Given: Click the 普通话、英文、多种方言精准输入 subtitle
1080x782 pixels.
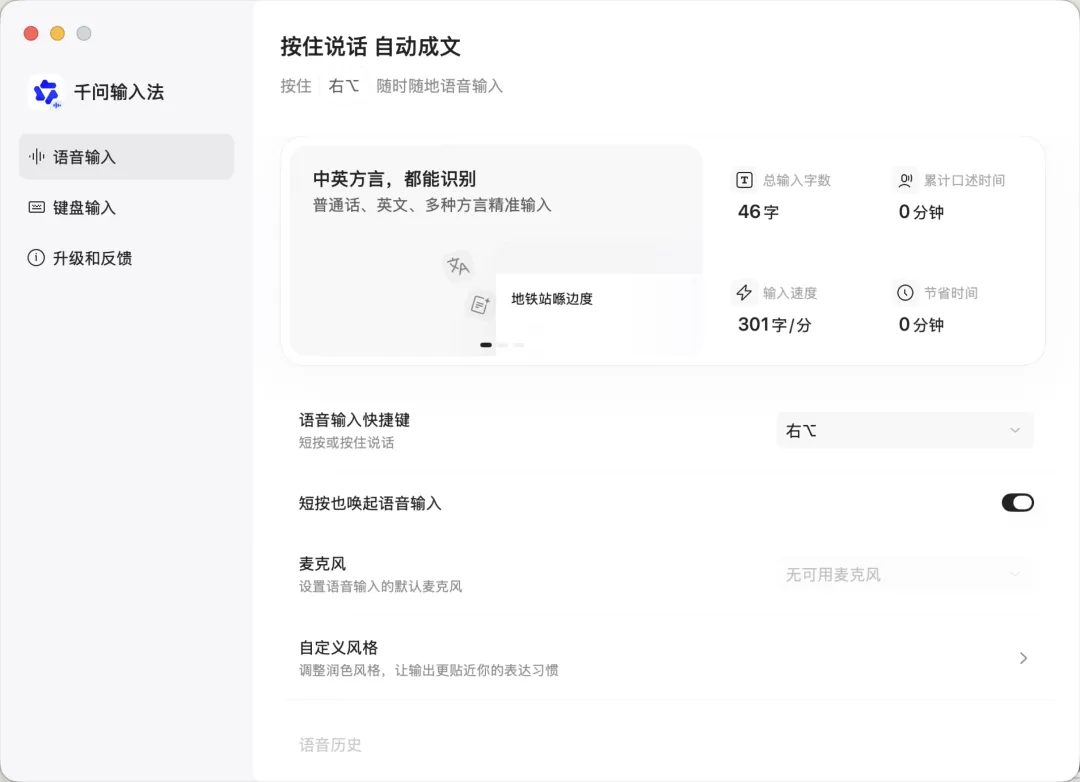Looking at the screenshot, I should tap(432, 205).
